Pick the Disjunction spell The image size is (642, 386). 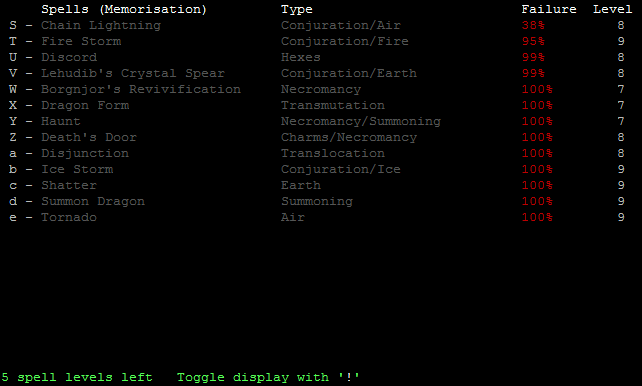click(317, 153)
